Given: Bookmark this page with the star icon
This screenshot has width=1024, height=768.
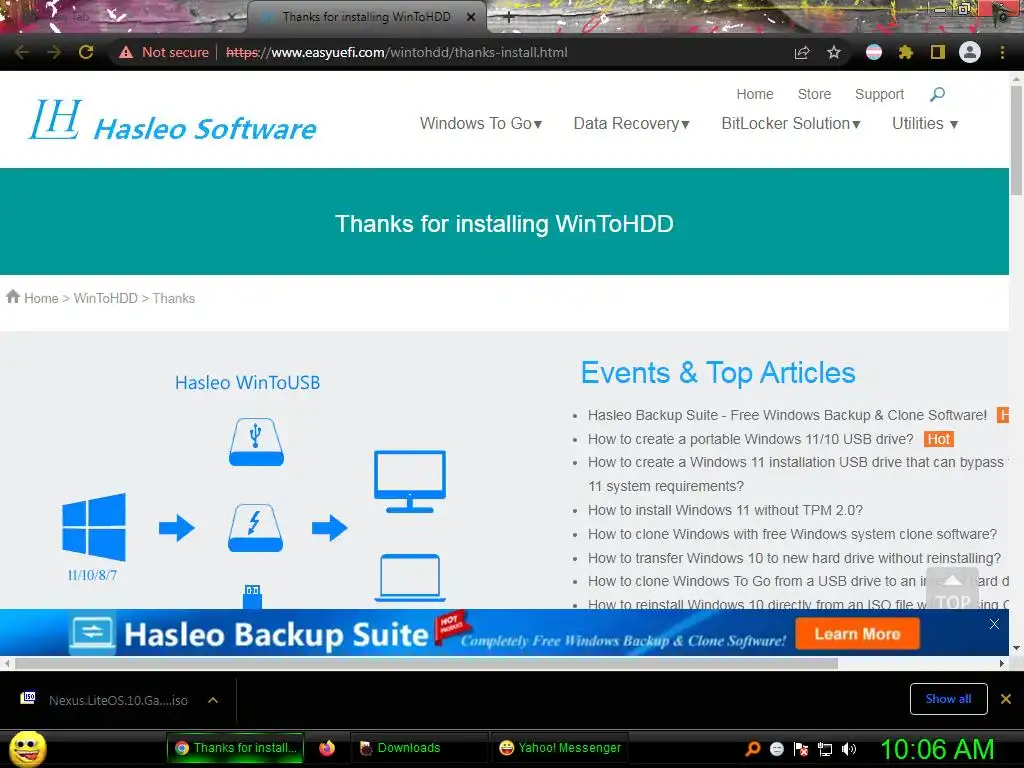Looking at the screenshot, I should [834, 52].
